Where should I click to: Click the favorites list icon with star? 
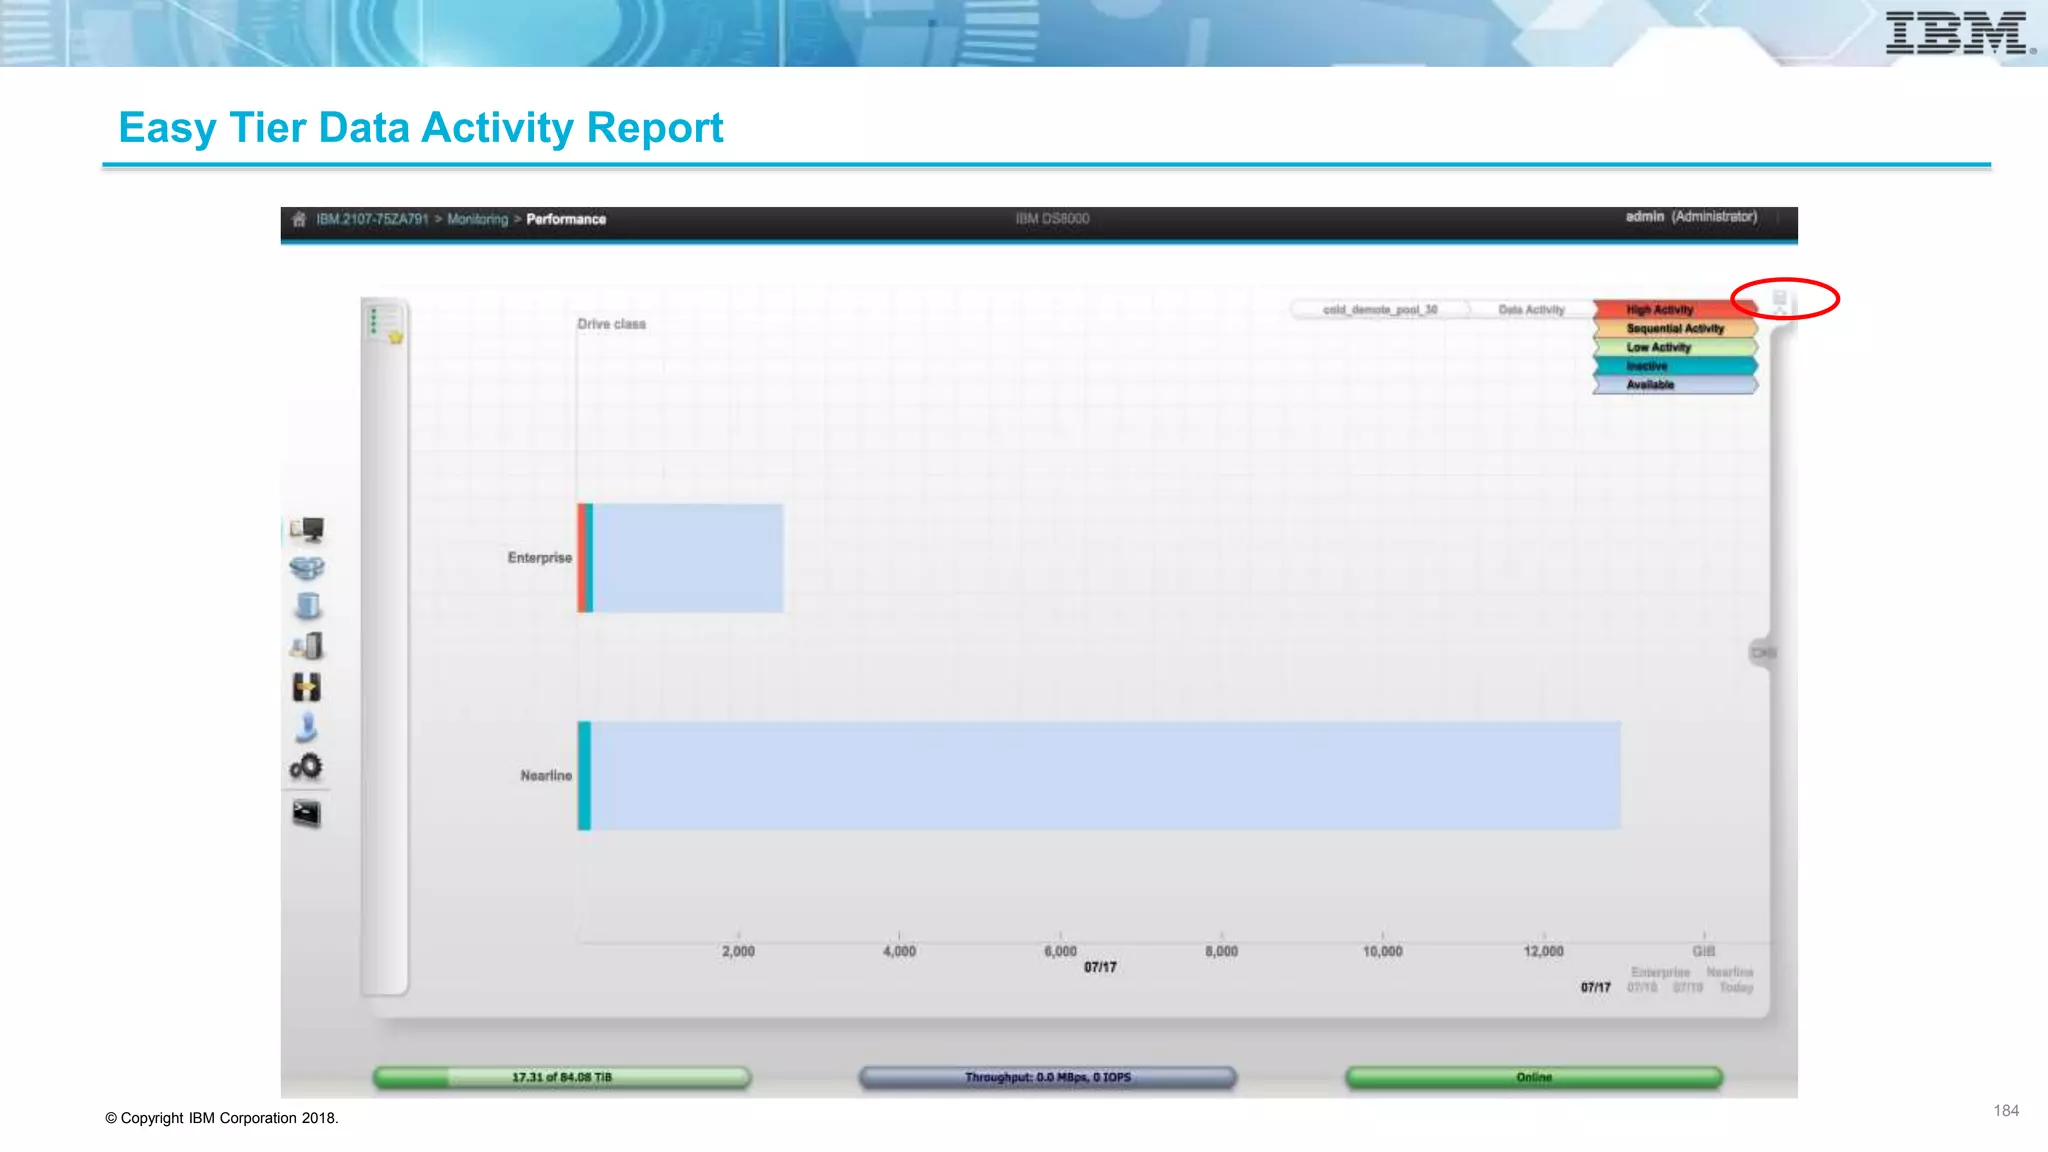tap(385, 324)
